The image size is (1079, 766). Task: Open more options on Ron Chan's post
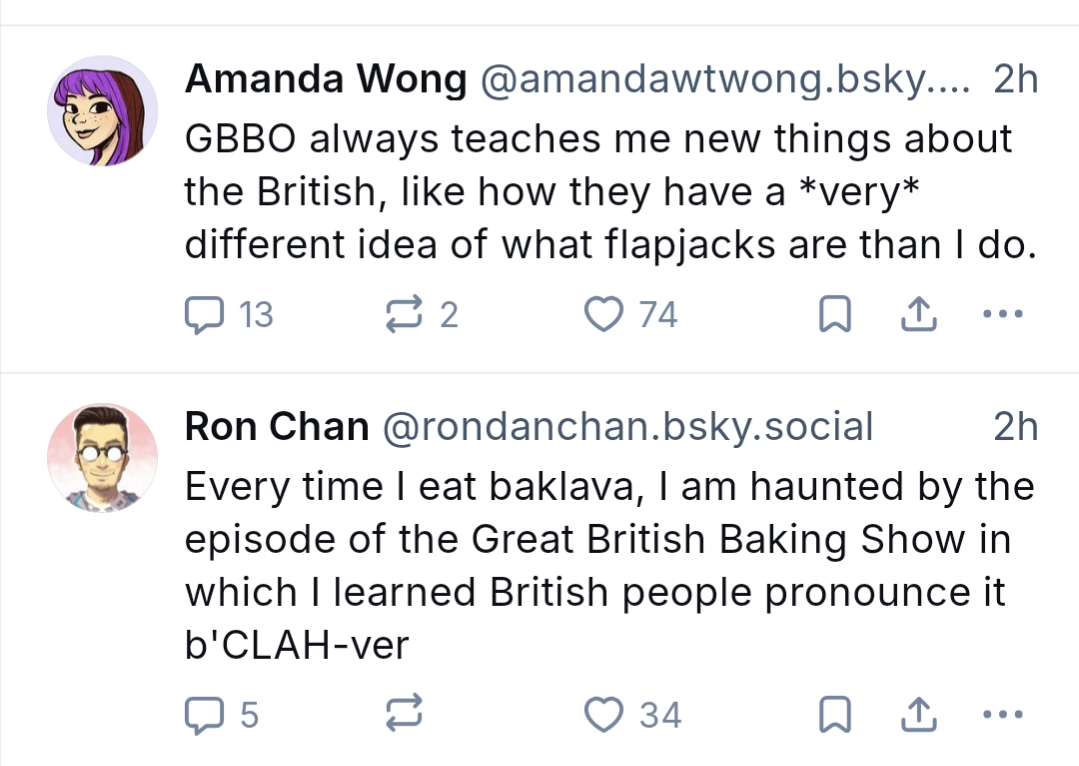coord(1003,715)
